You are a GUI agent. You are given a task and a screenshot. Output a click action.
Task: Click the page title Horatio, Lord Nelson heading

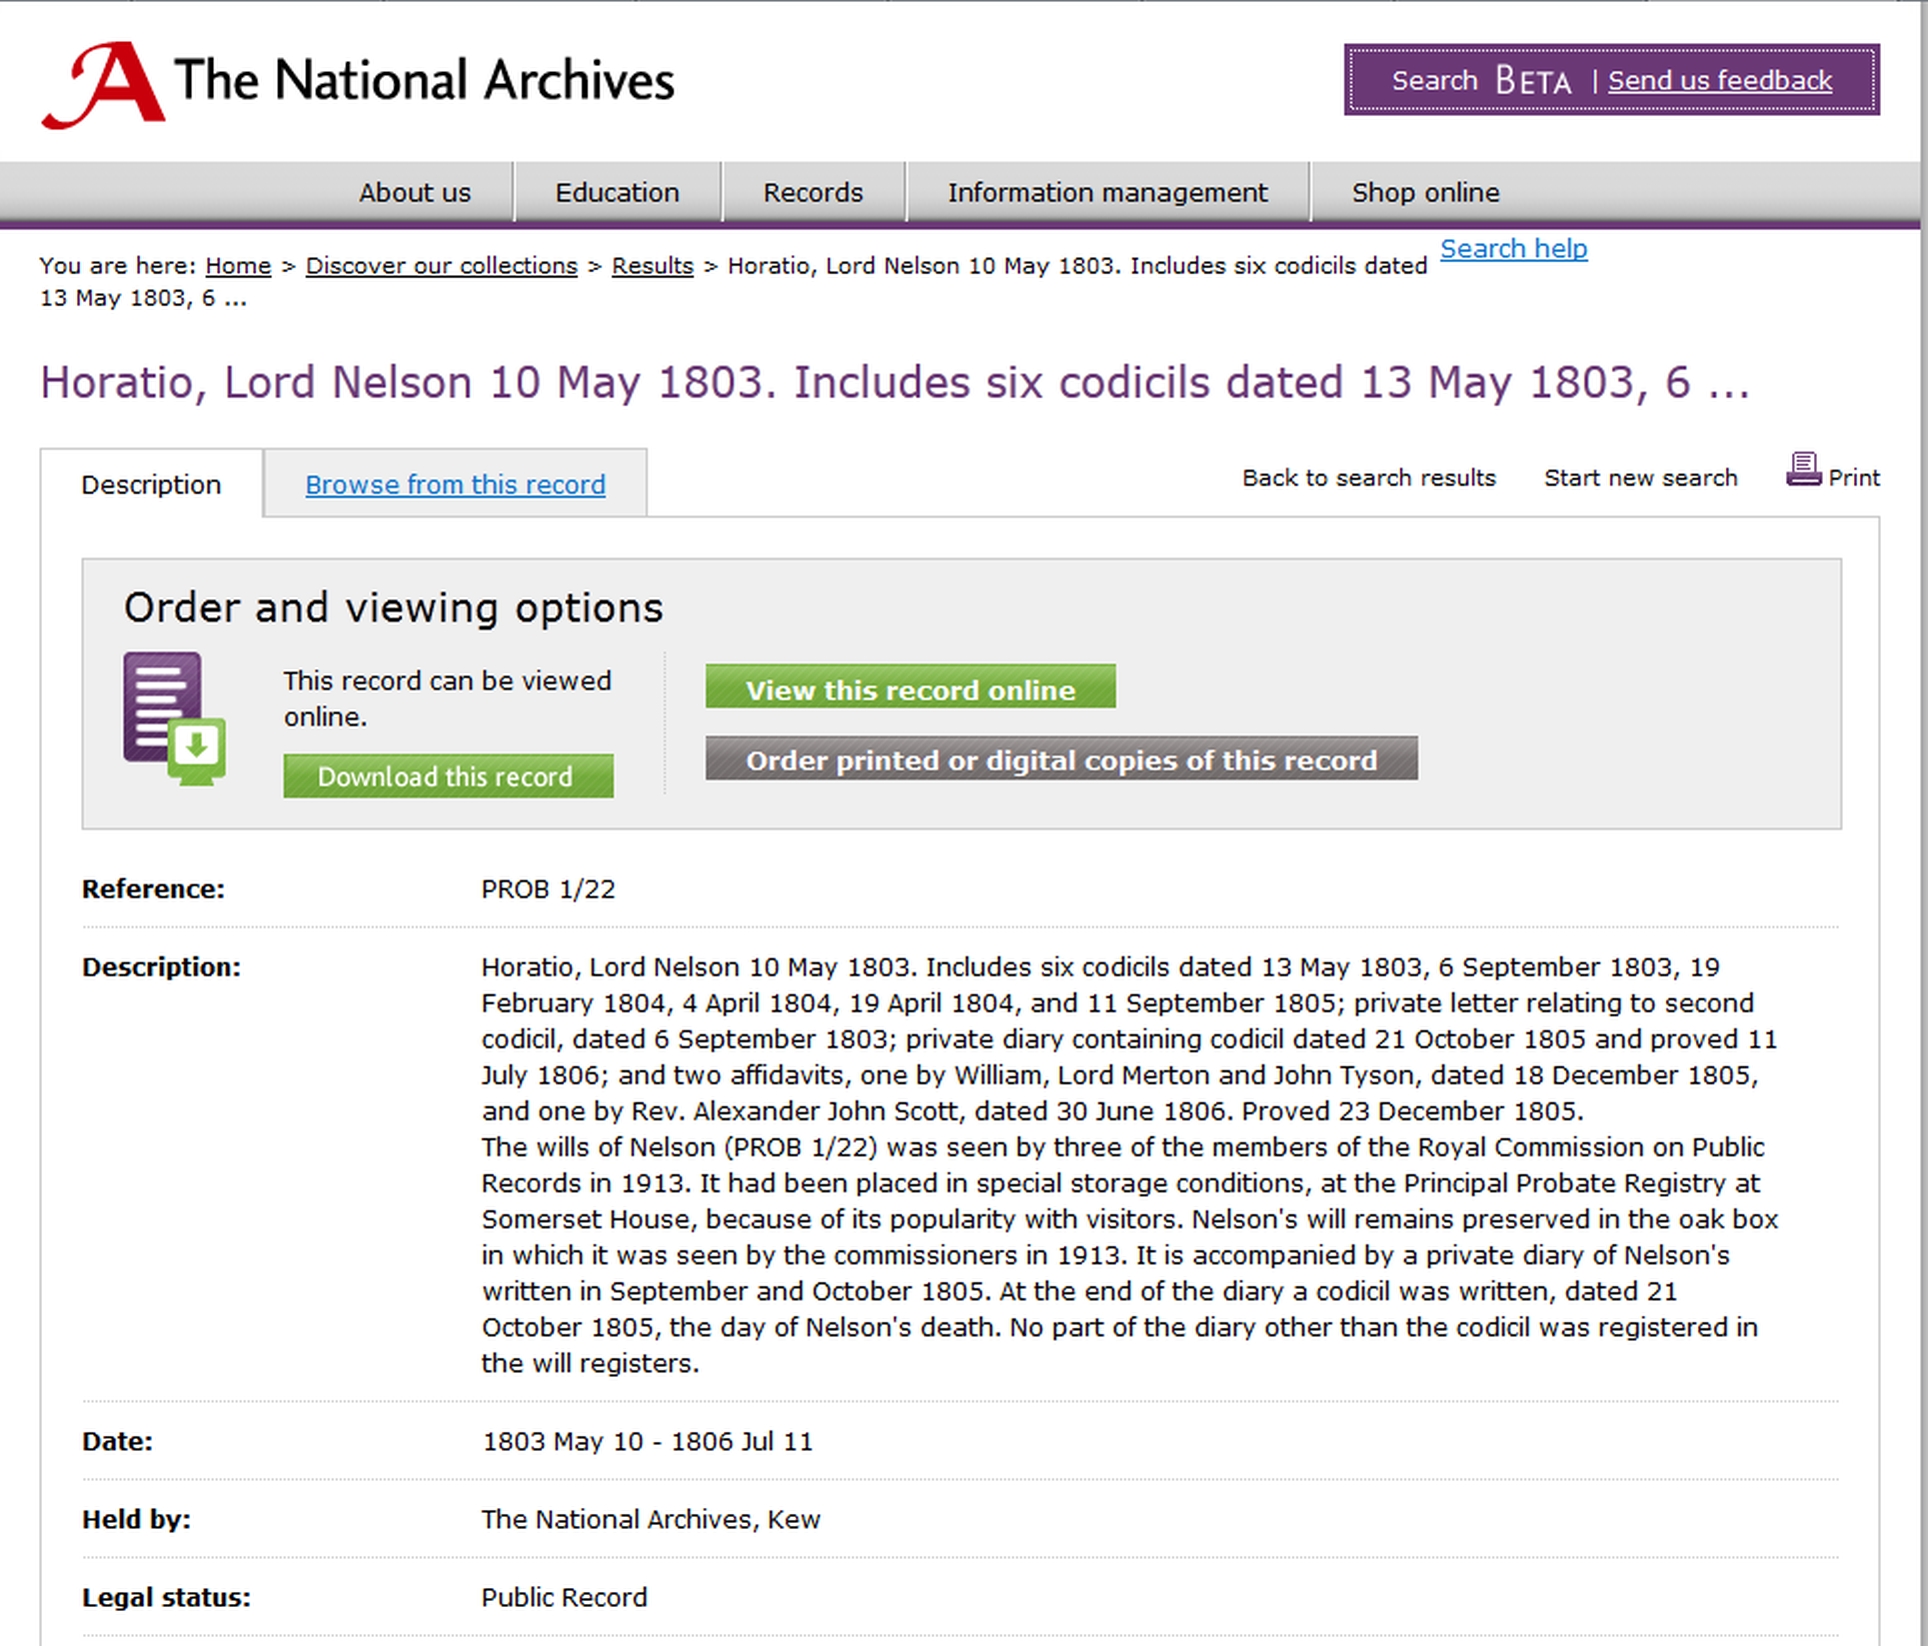click(895, 383)
